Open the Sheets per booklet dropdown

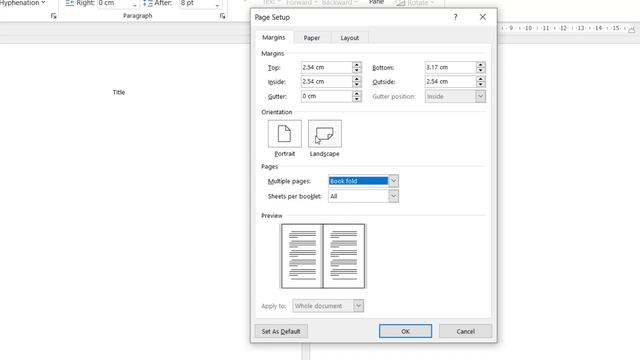click(363, 196)
